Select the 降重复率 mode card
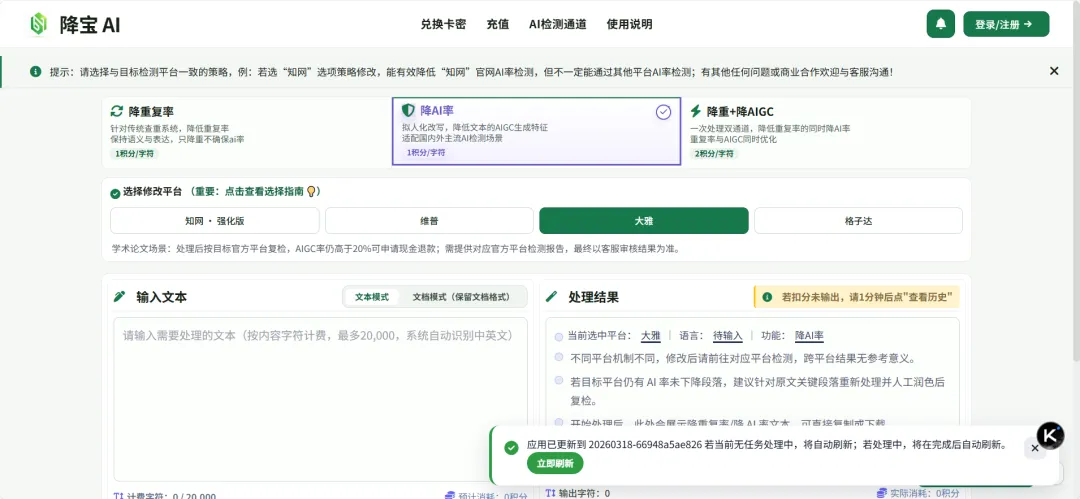Screen dimensions: 1080x499 tap(247, 132)
